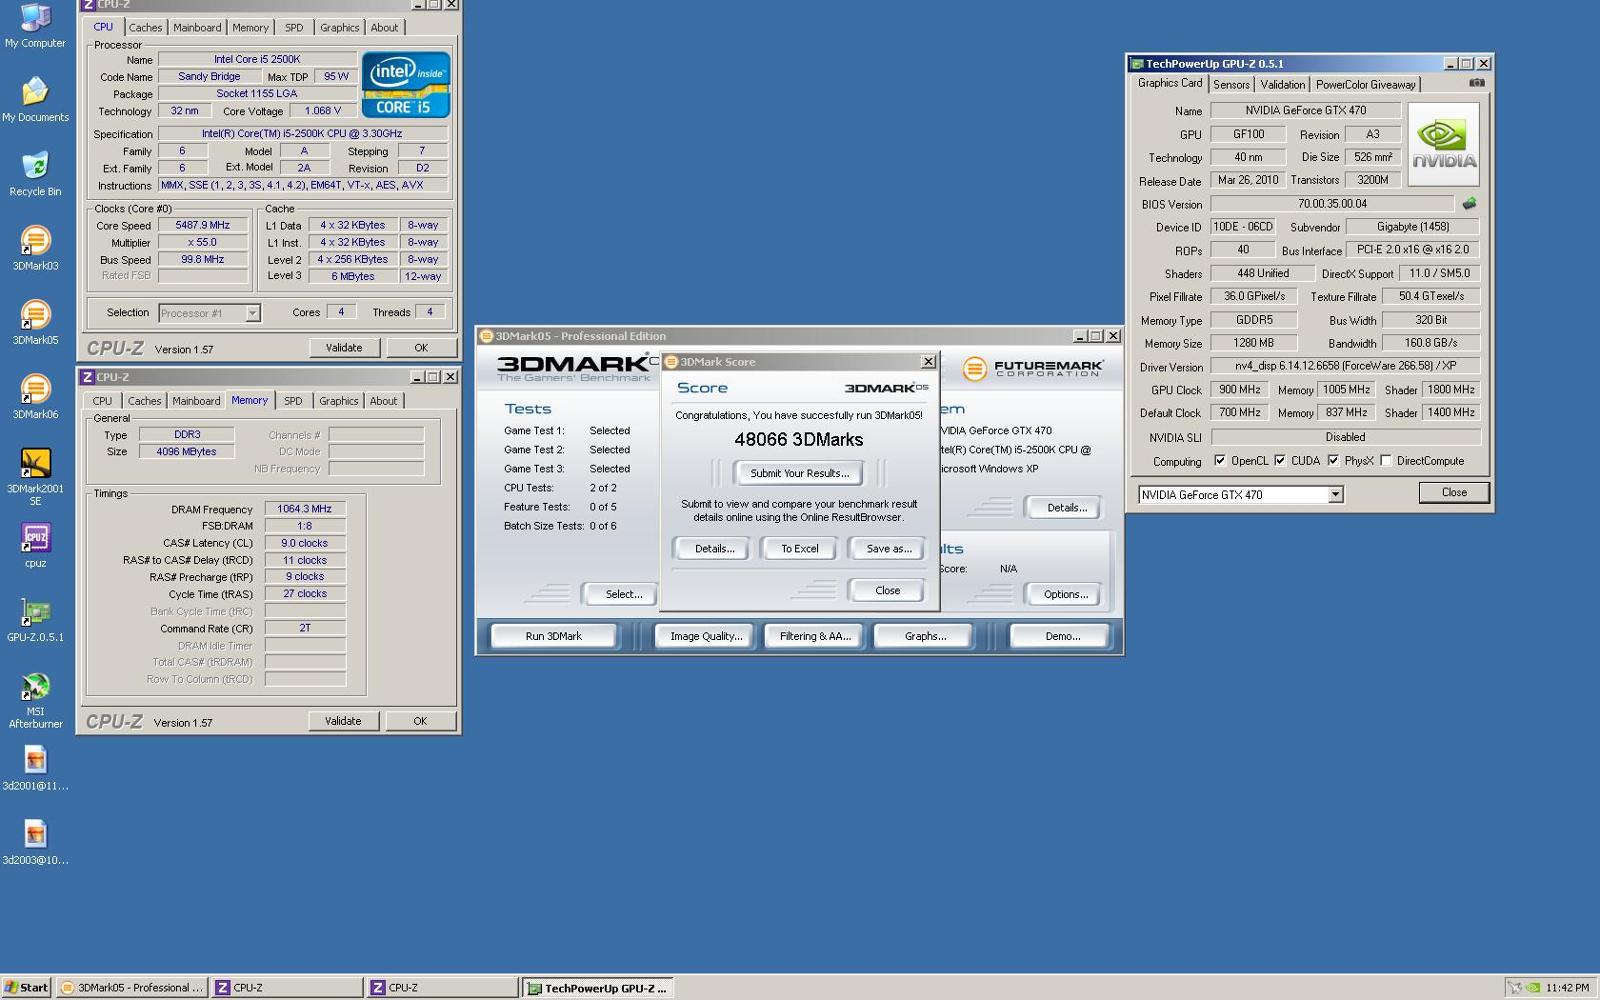This screenshot has height=1000, width=1600.
Task: Open the Windows Start menu
Action: coord(26,987)
